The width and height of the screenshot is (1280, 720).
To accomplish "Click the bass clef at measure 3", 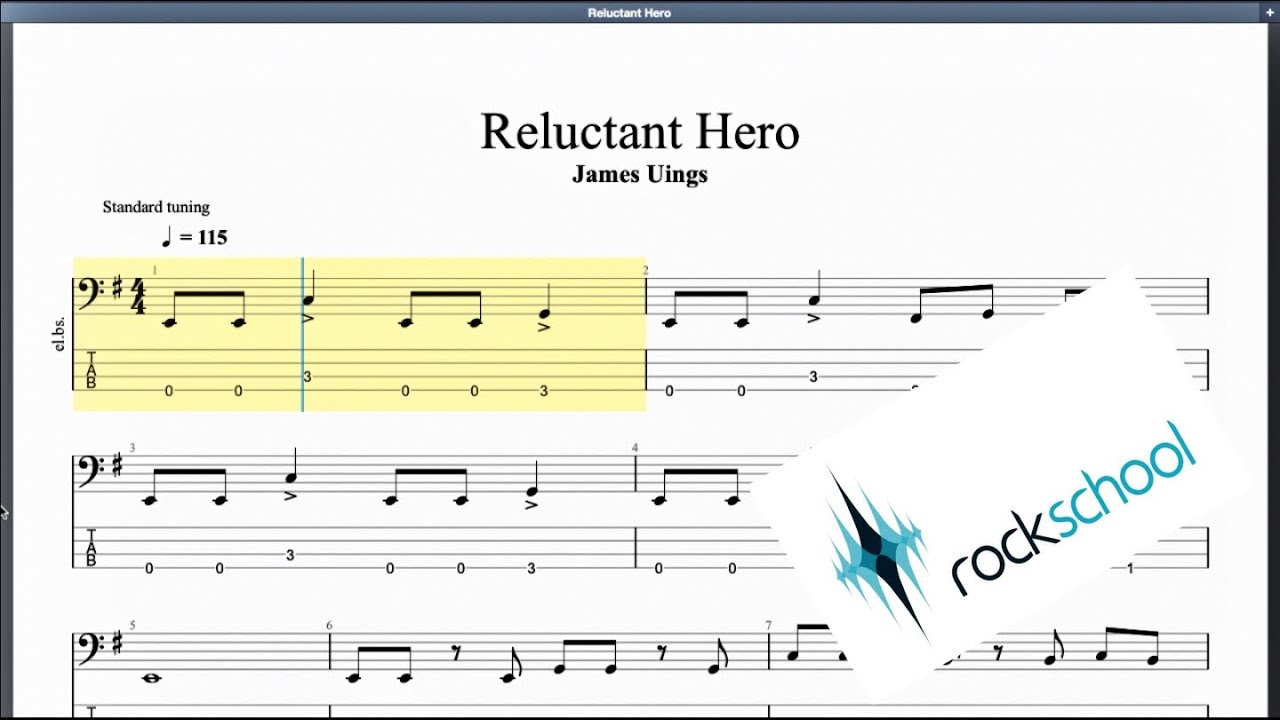I will coord(90,471).
